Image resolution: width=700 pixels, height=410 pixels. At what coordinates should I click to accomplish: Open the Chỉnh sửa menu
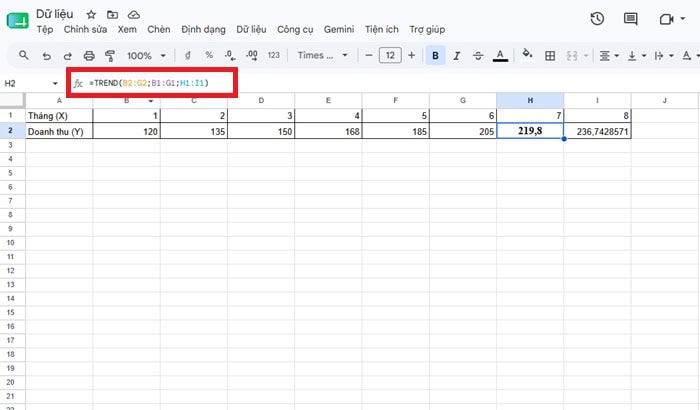(85, 29)
